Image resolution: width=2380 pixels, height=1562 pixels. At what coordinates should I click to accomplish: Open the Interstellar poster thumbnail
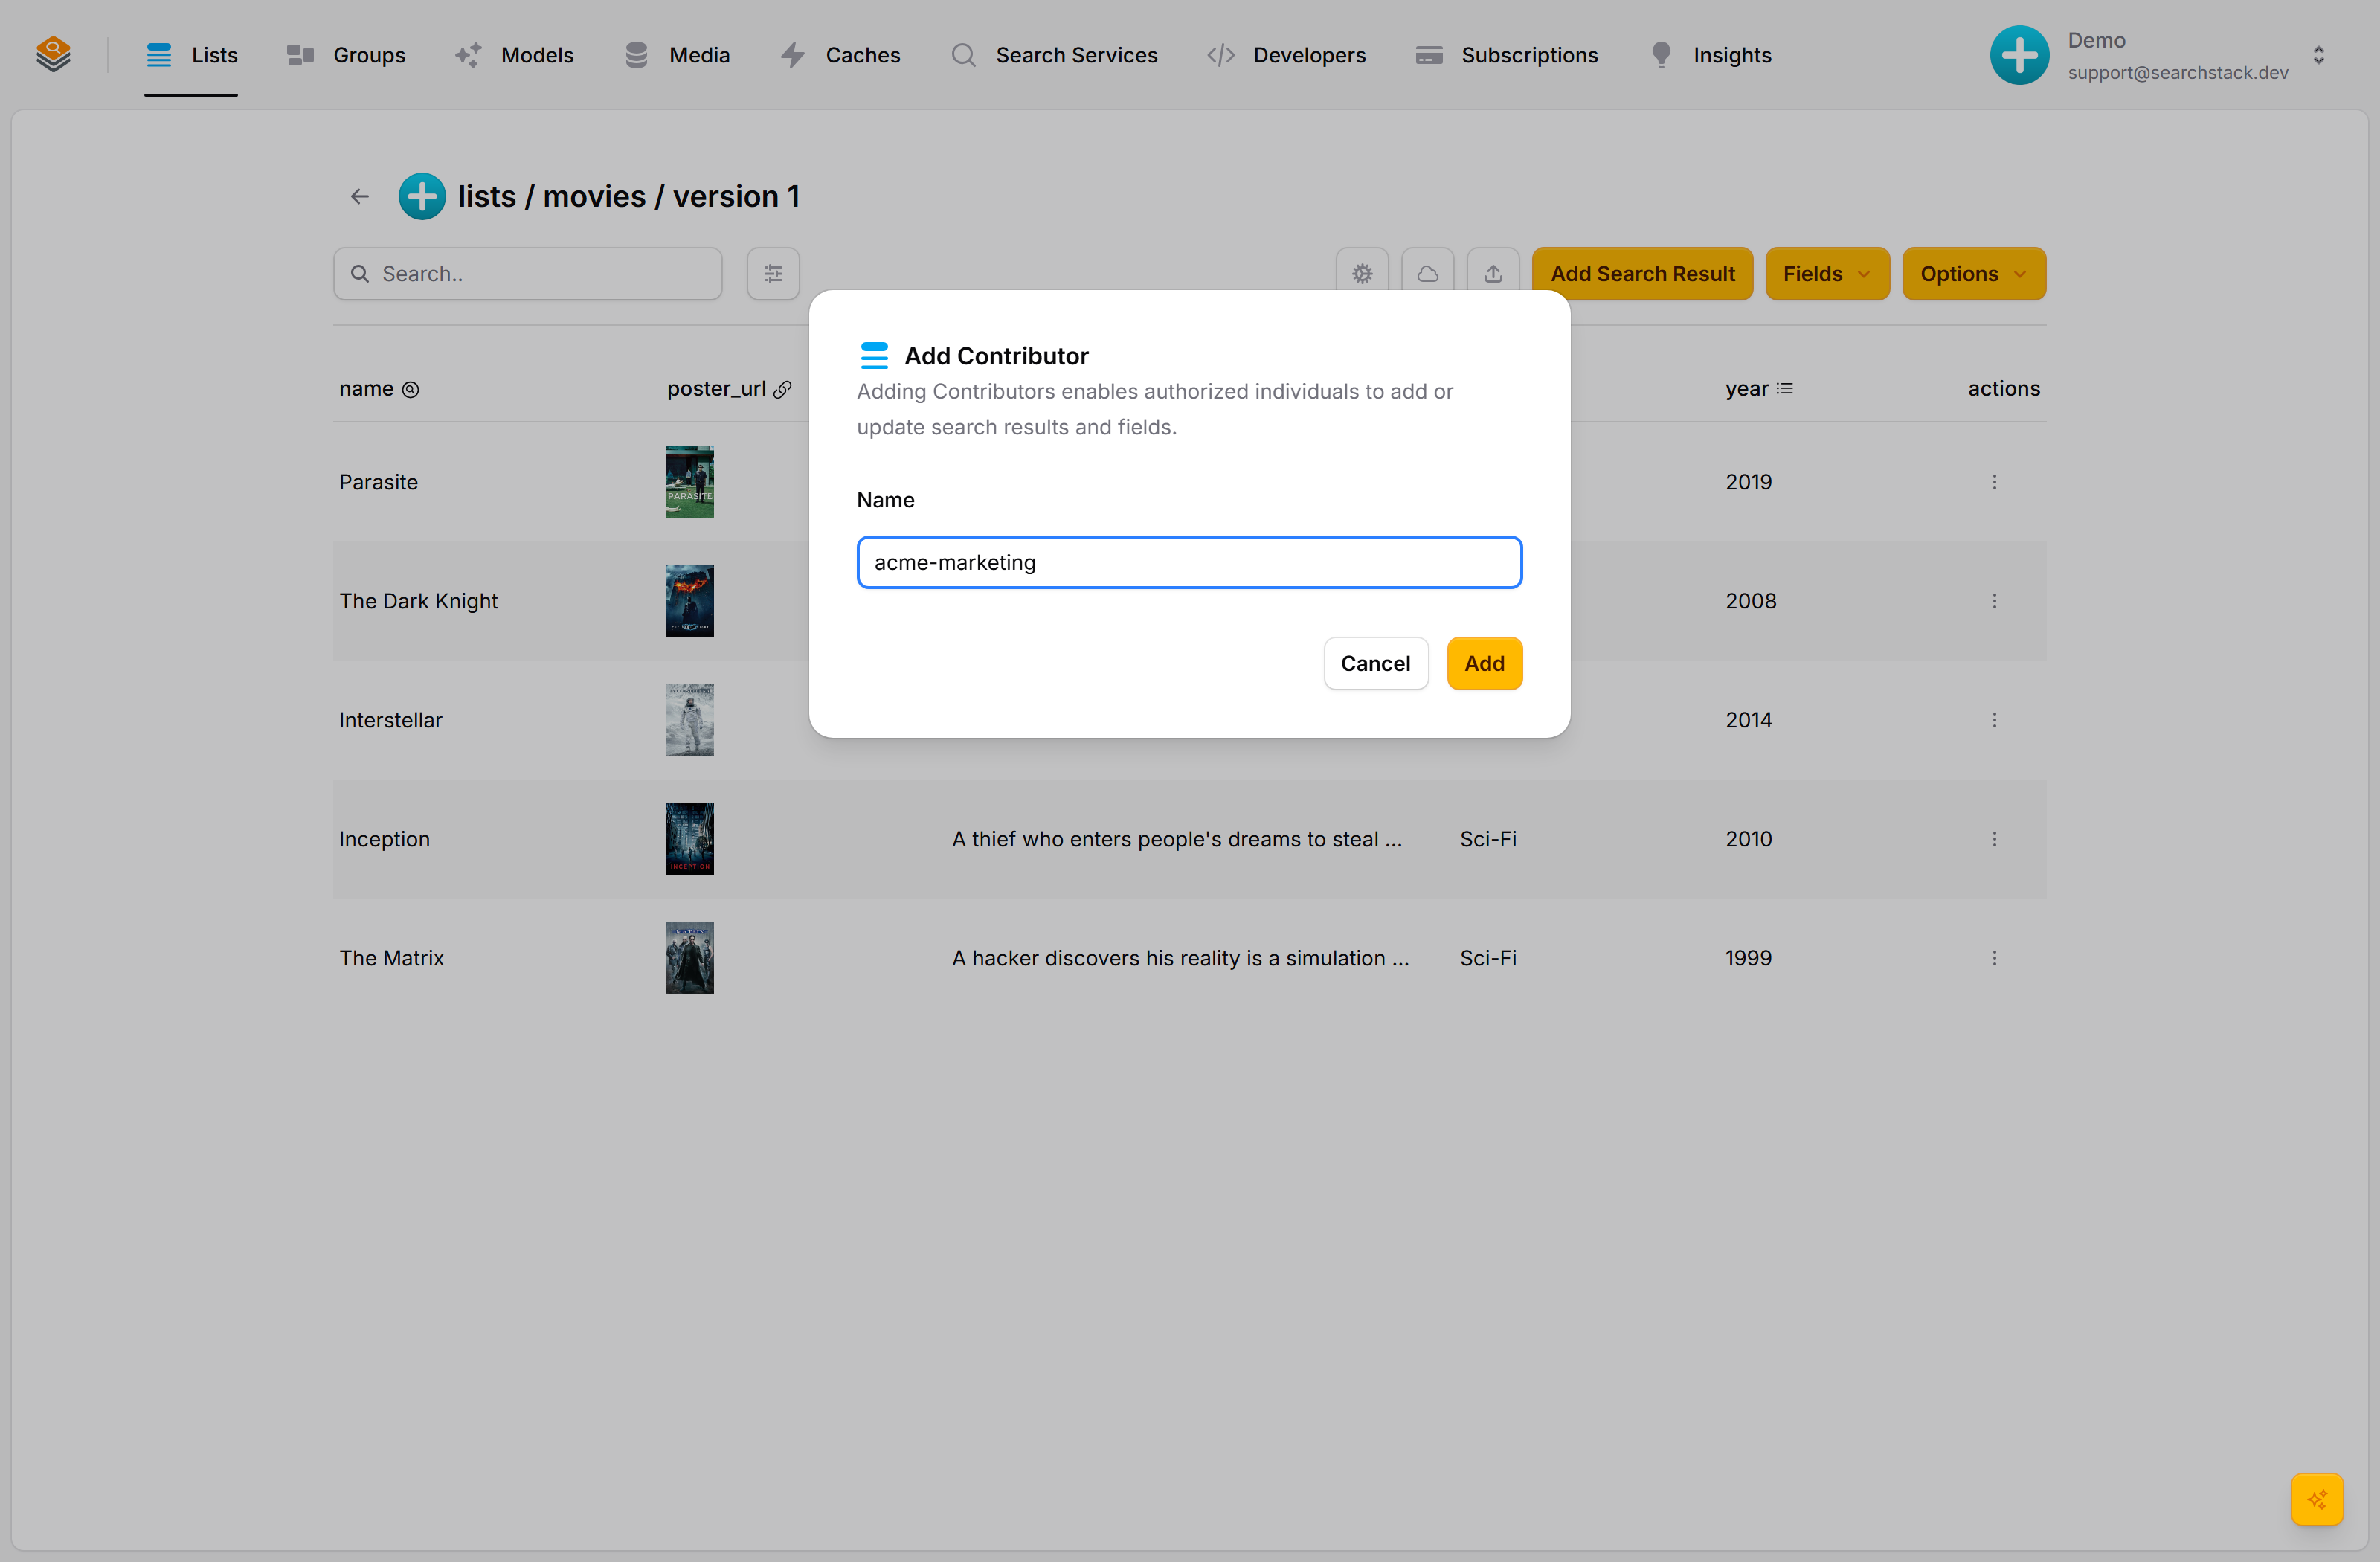690,720
